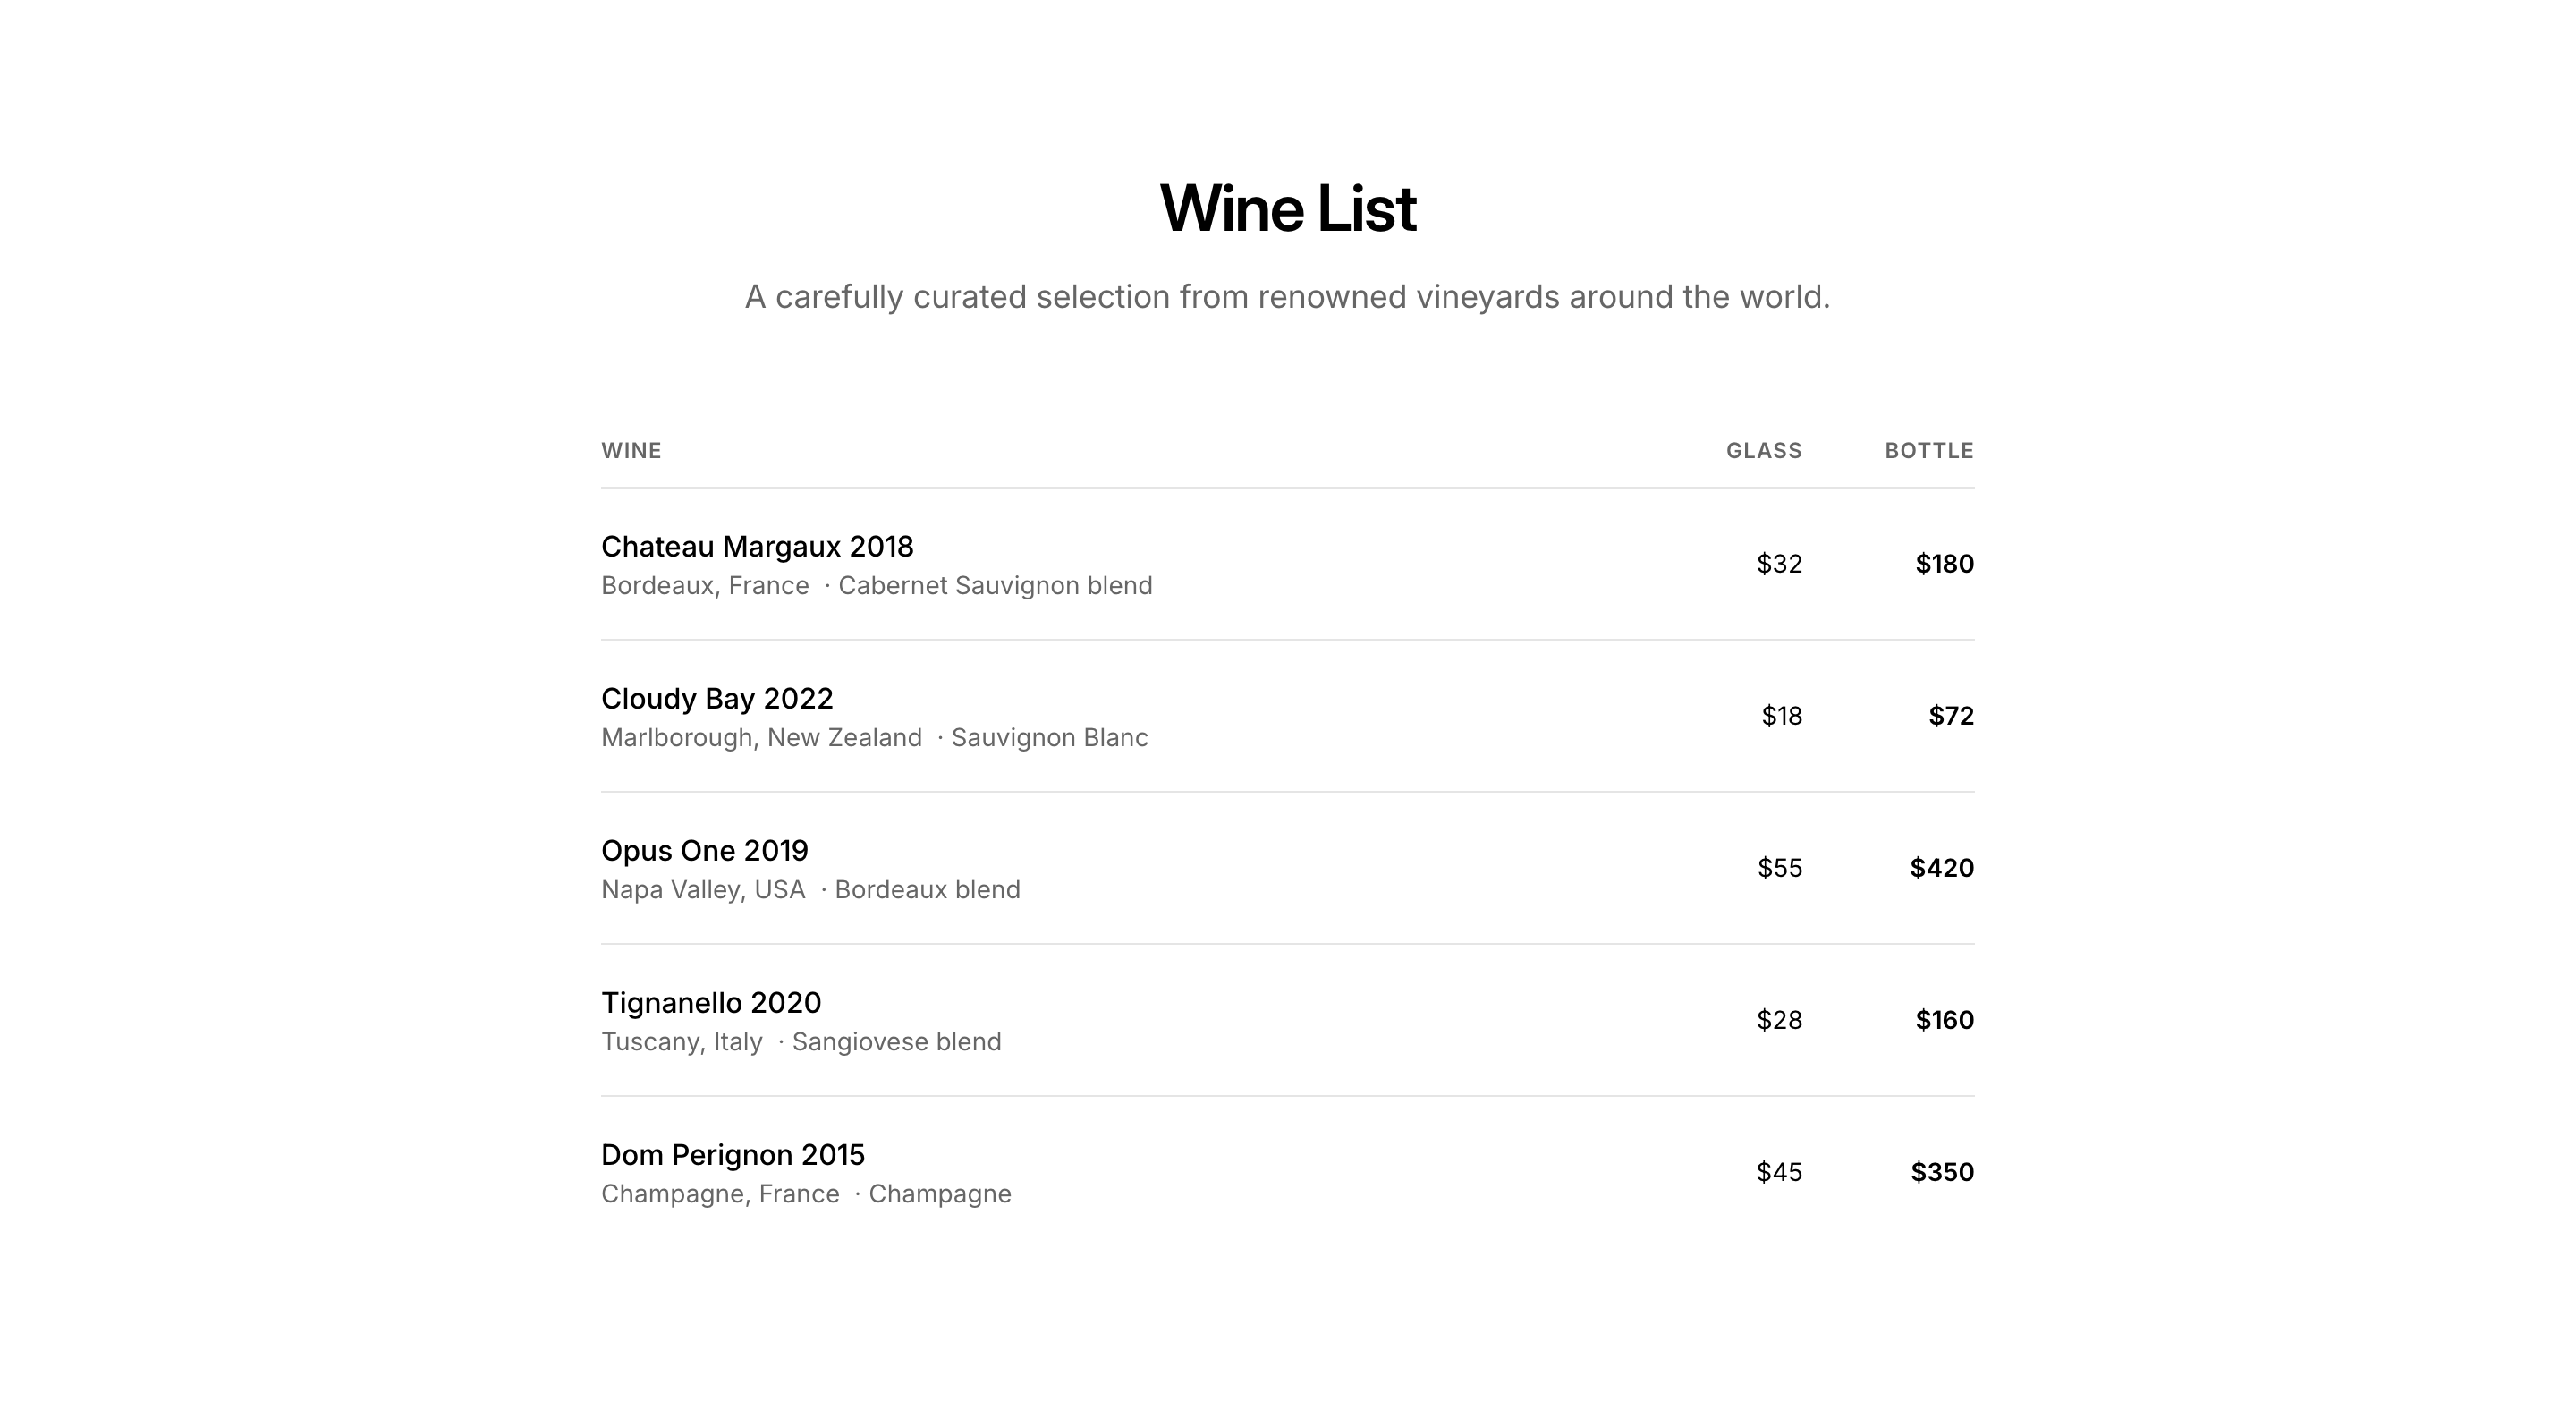Click the $55 glass price

click(x=1779, y=868)
